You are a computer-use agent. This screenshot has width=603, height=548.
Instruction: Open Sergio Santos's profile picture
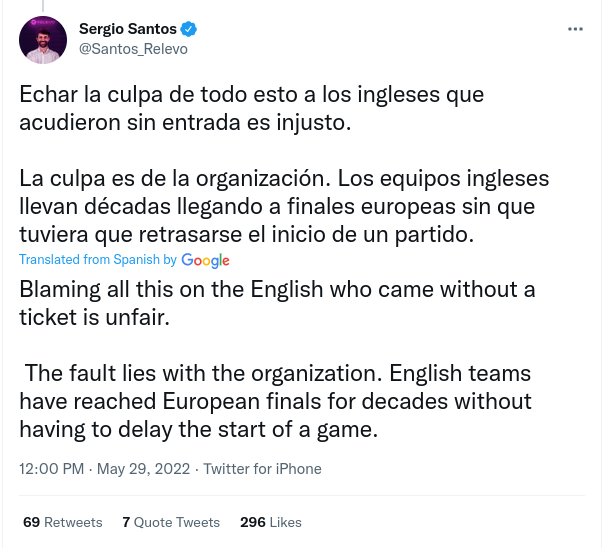[44, 40]
